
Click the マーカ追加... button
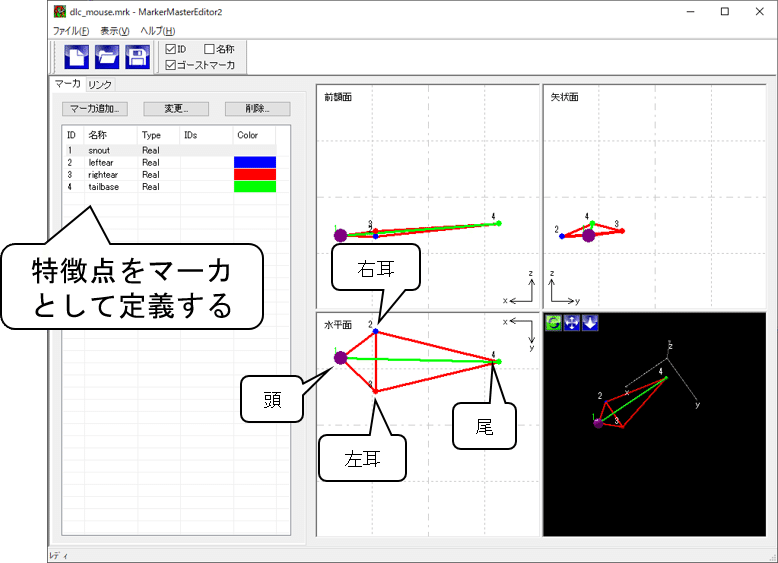tap(95, 109)
